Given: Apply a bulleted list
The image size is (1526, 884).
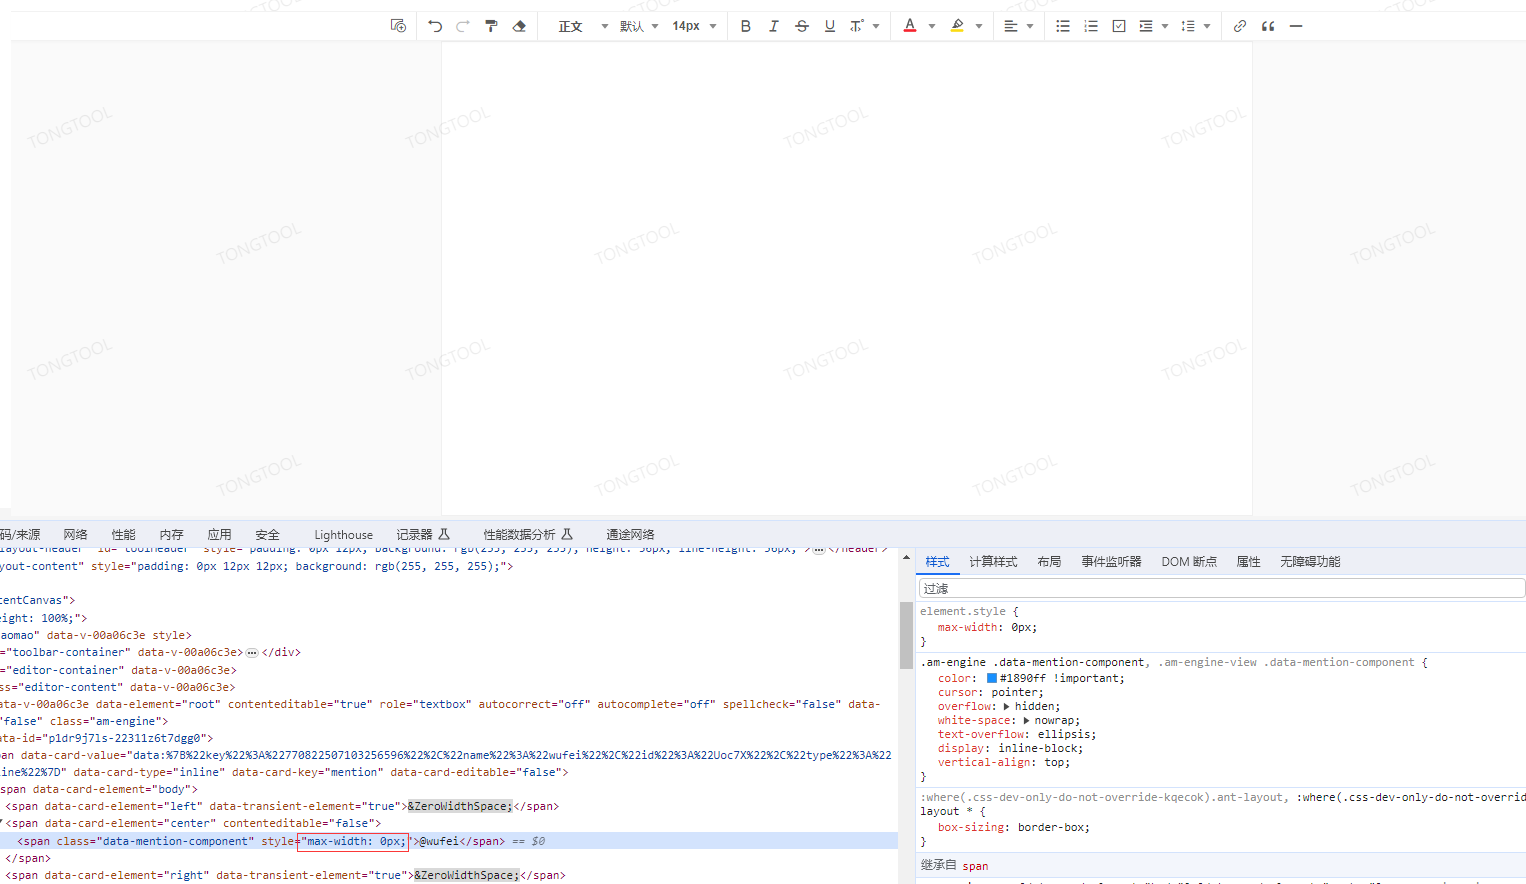Looking at the screenshot, I should (x=1063, y=26).
